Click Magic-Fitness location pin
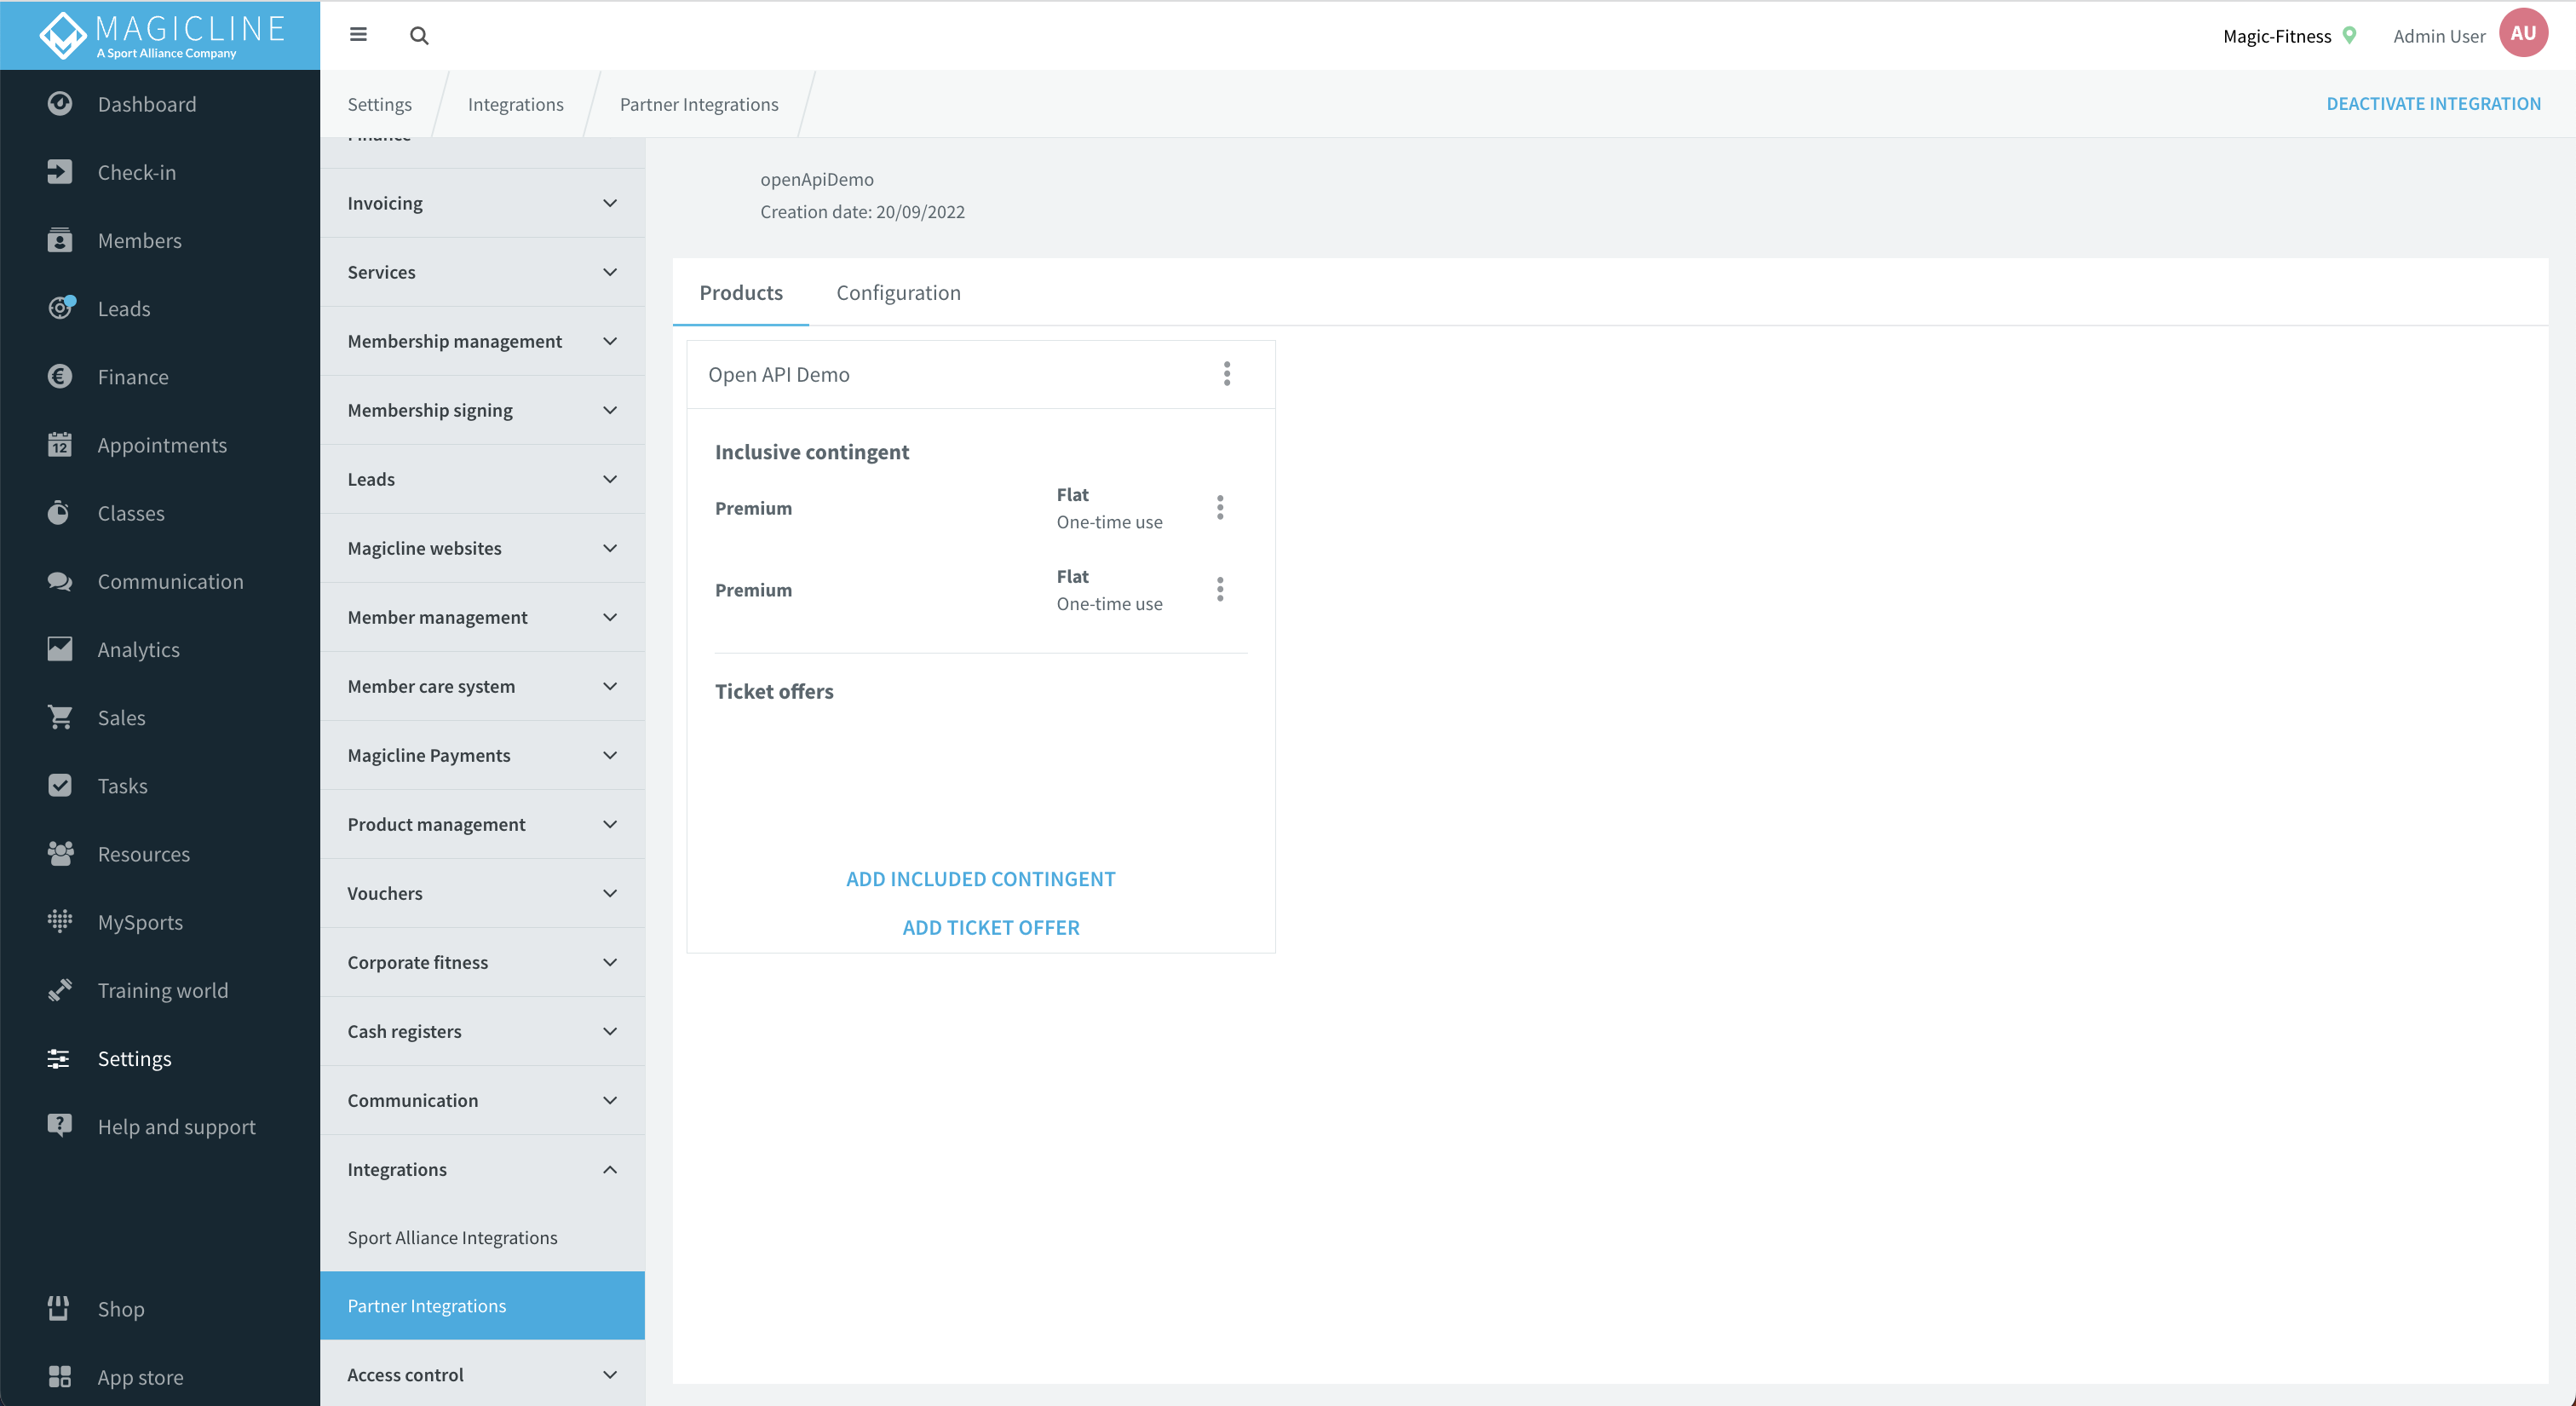The height and width of the screenshot is (1406, 2576). [x=2350, y=36]
